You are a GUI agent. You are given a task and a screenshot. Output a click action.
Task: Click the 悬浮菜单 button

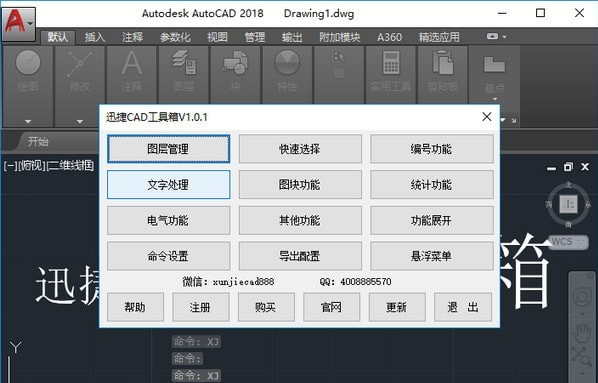tap(432, 256)
